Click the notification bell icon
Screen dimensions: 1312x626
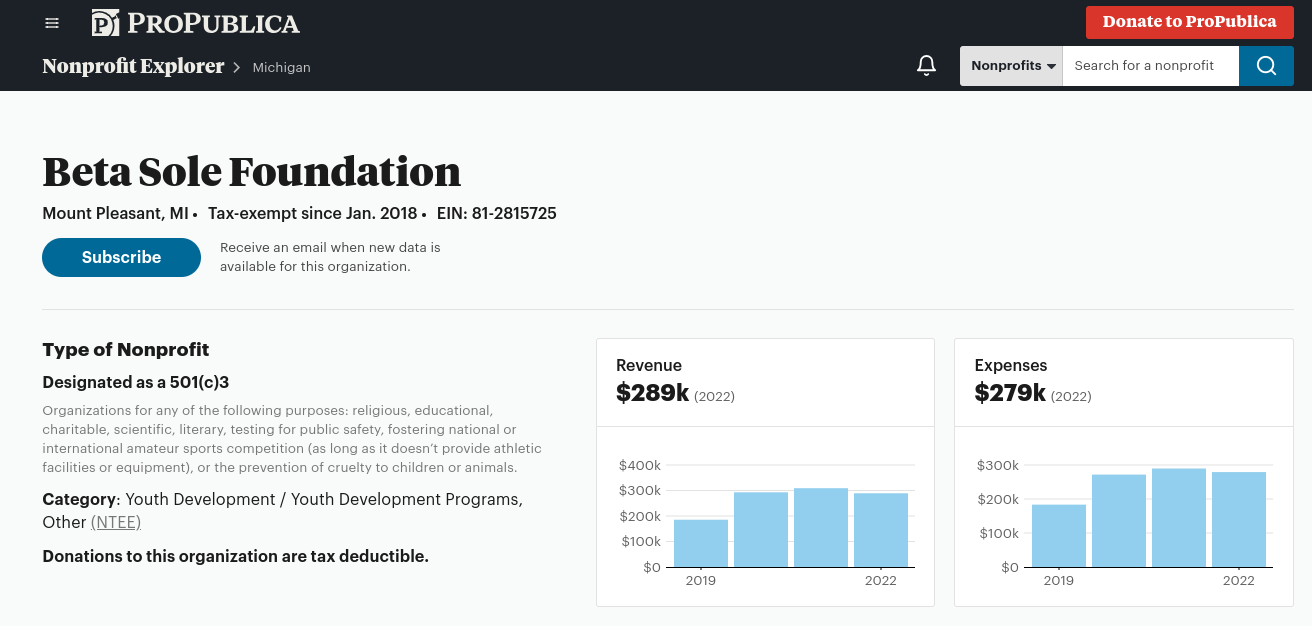[927, 66]
